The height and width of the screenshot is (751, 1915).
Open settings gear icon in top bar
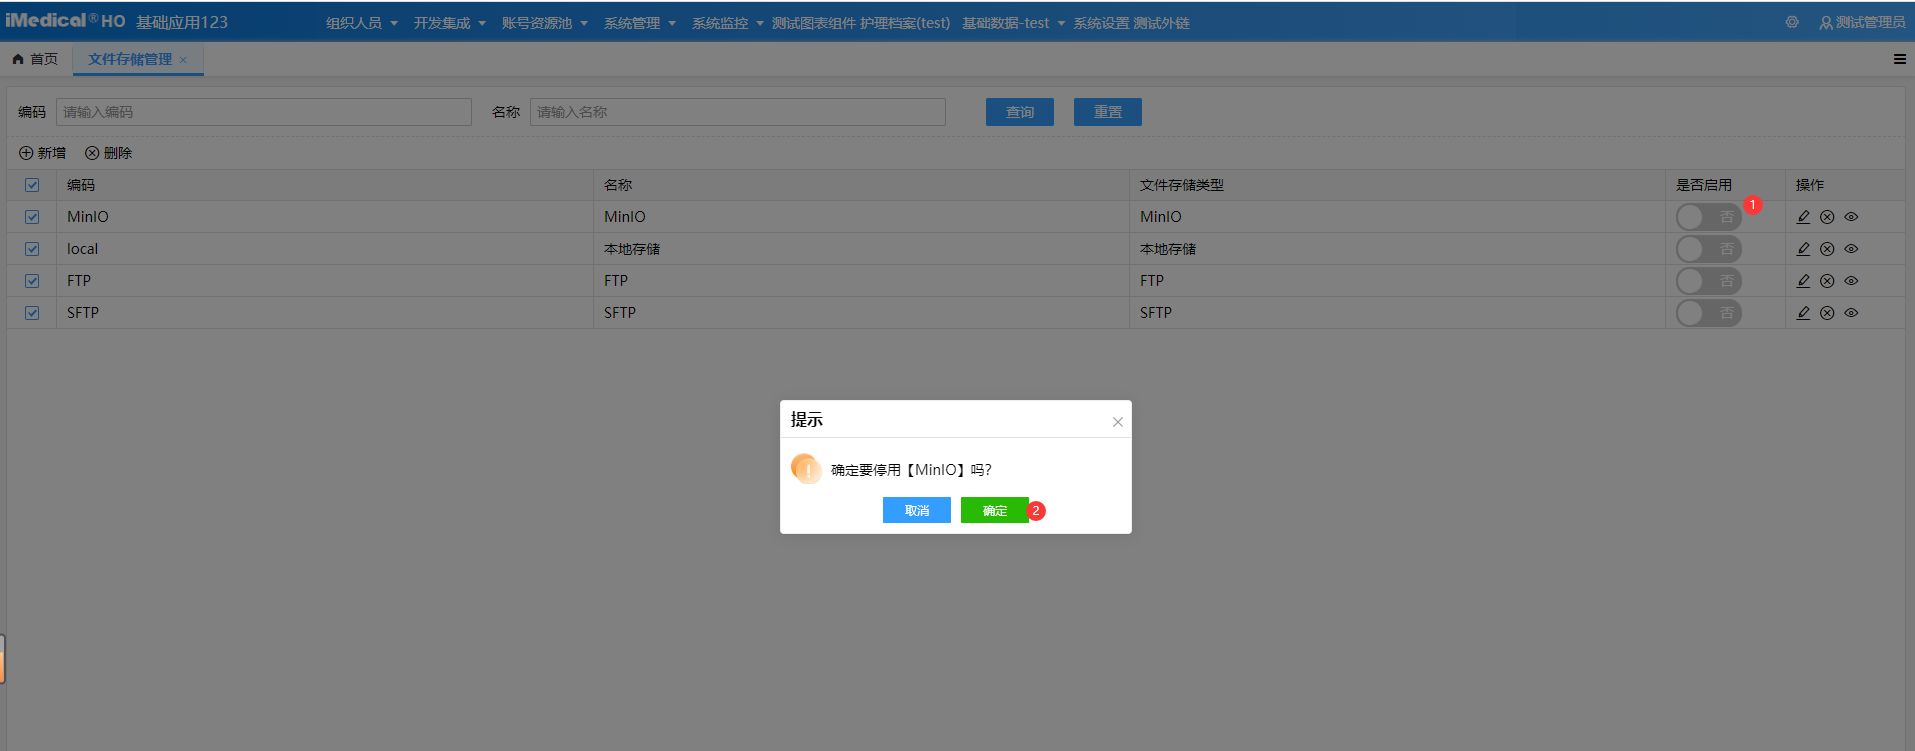[1792, 22]
